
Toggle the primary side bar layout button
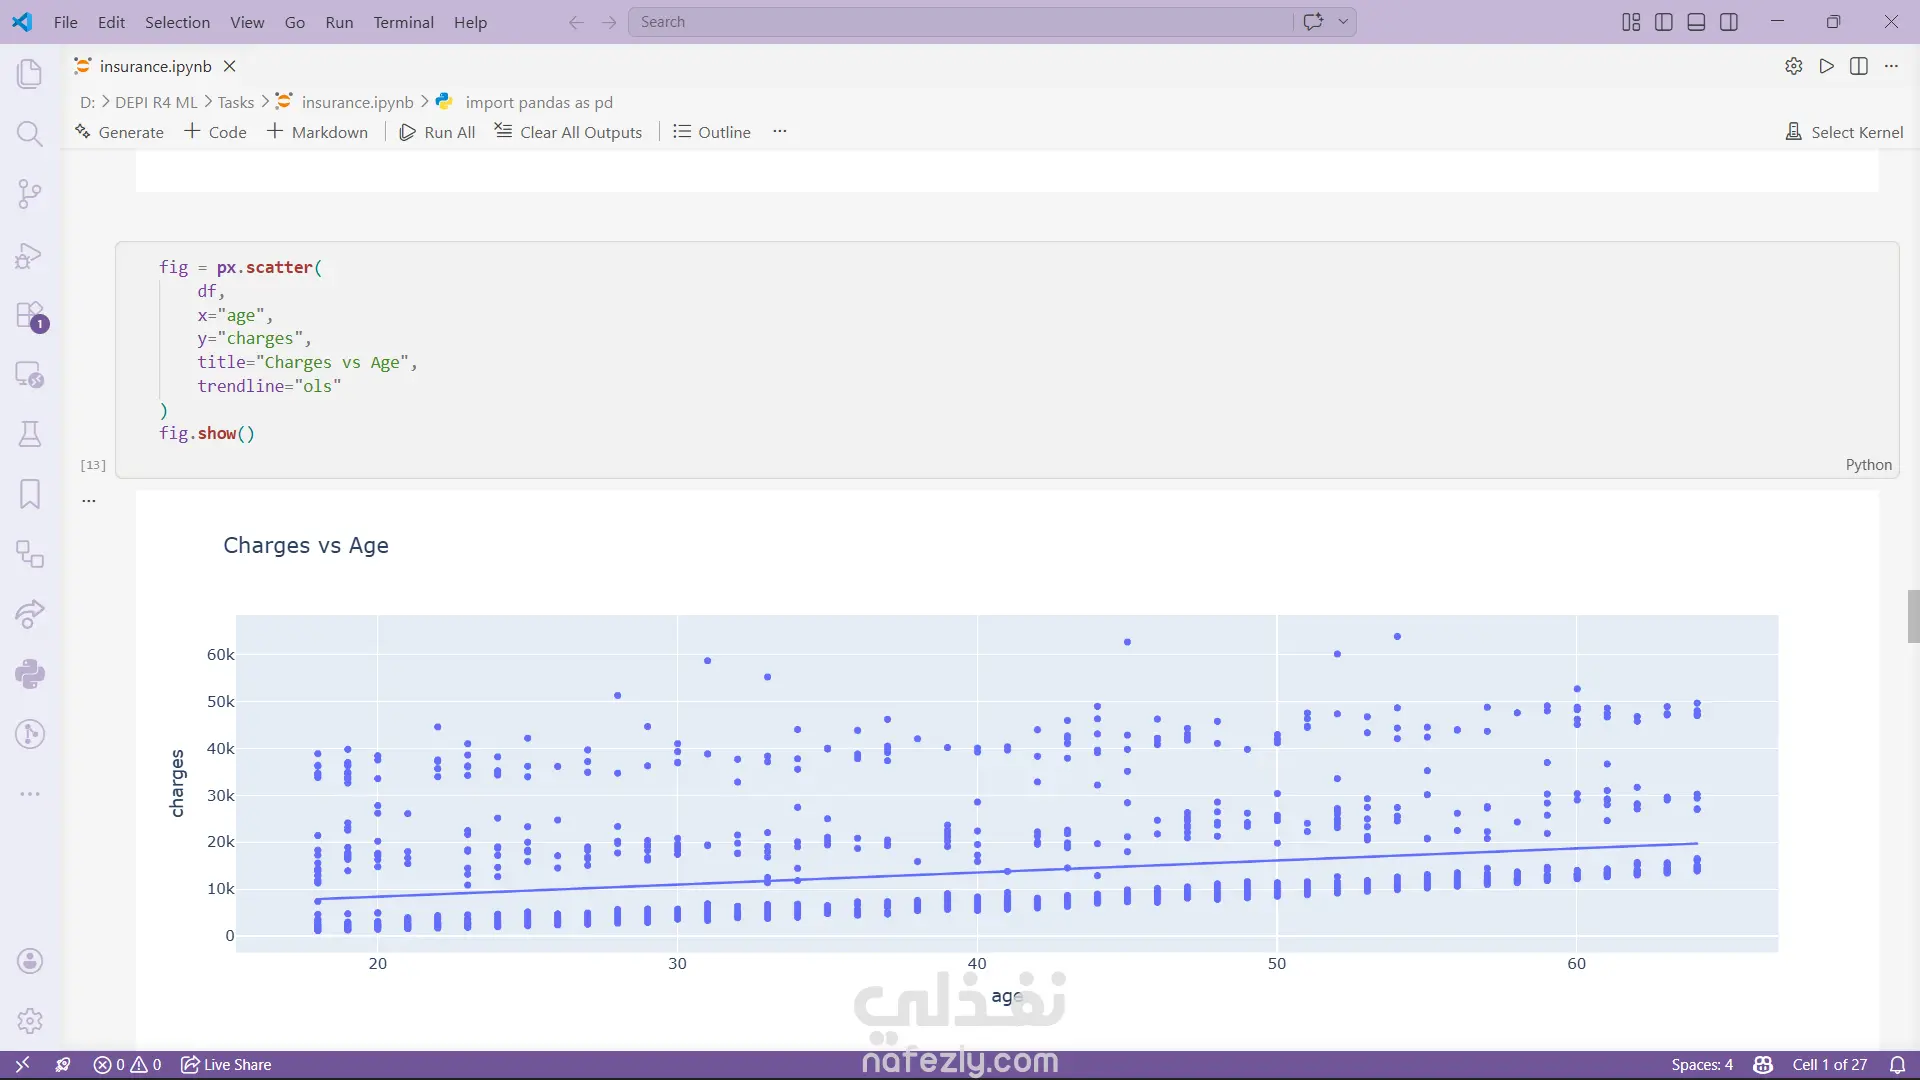coord(1664,22)
